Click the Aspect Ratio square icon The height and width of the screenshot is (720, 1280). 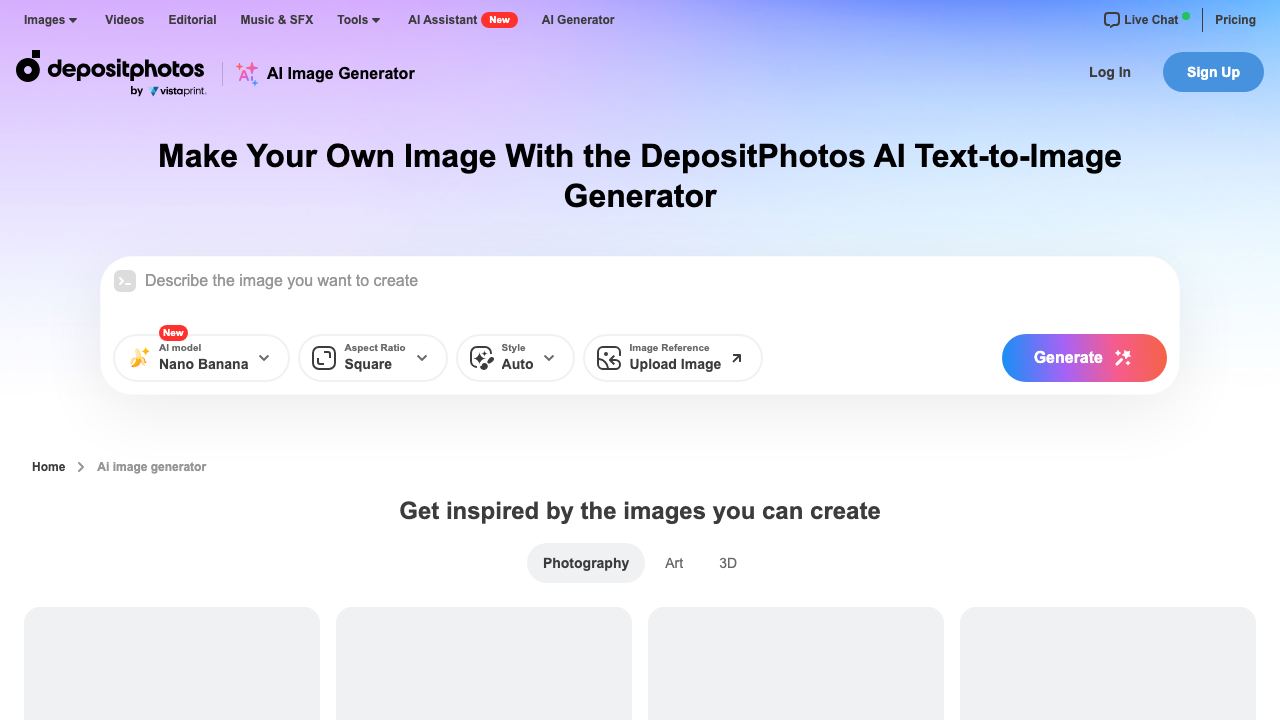pos(324,358)
